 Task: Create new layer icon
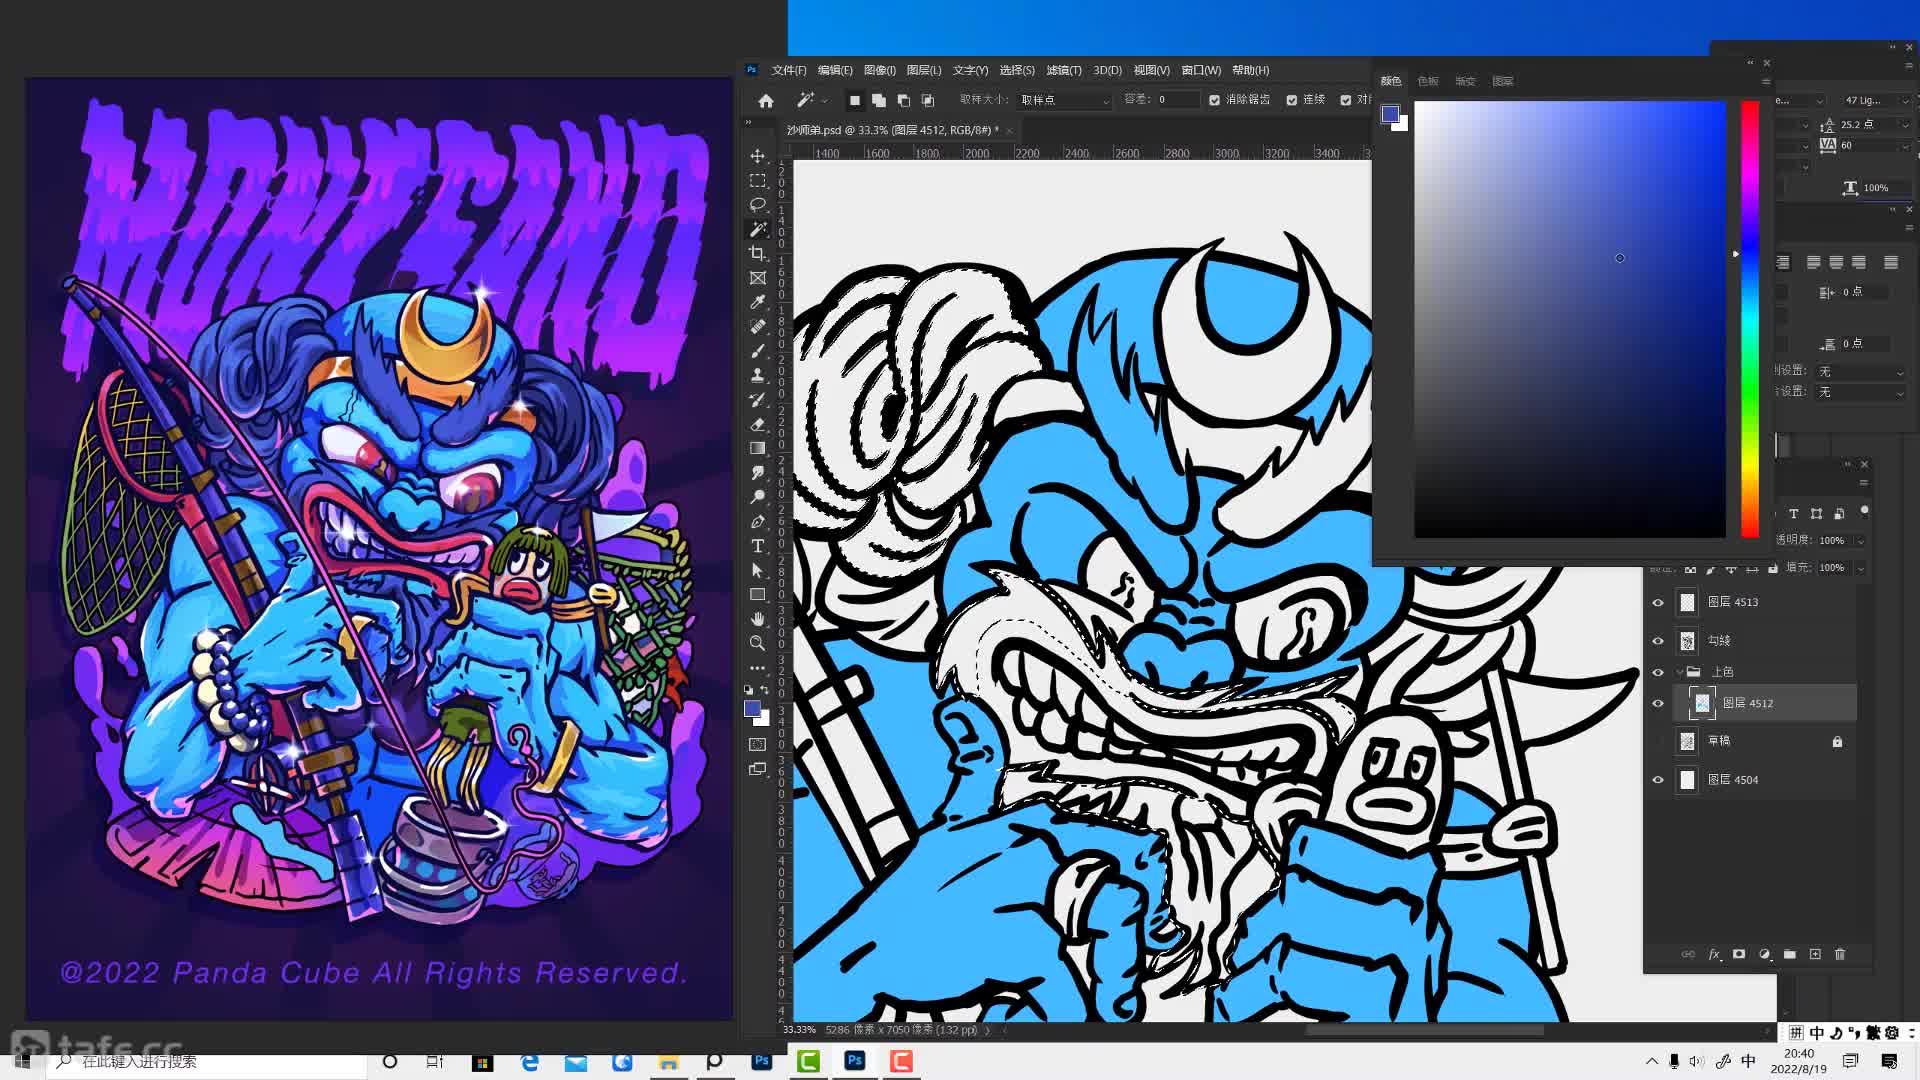[1815, 954]
